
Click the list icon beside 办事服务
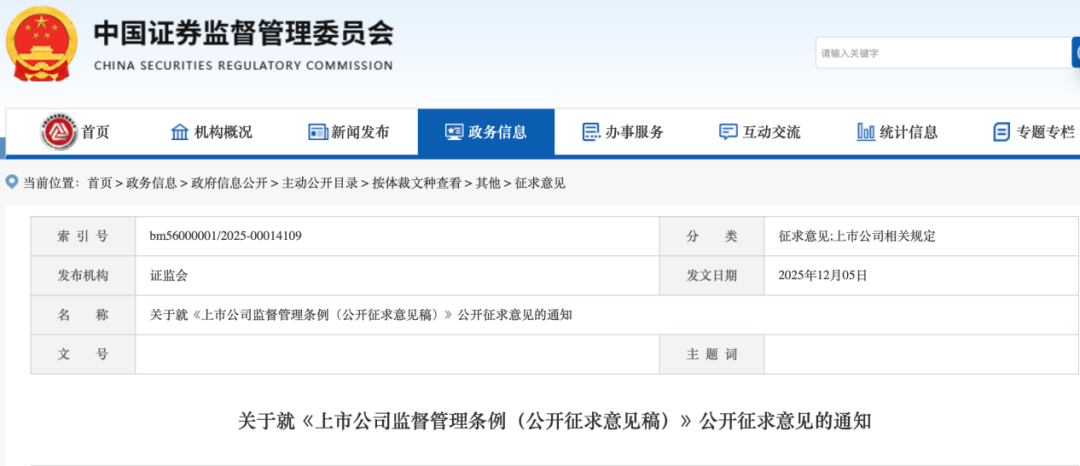tap(591, 132)
